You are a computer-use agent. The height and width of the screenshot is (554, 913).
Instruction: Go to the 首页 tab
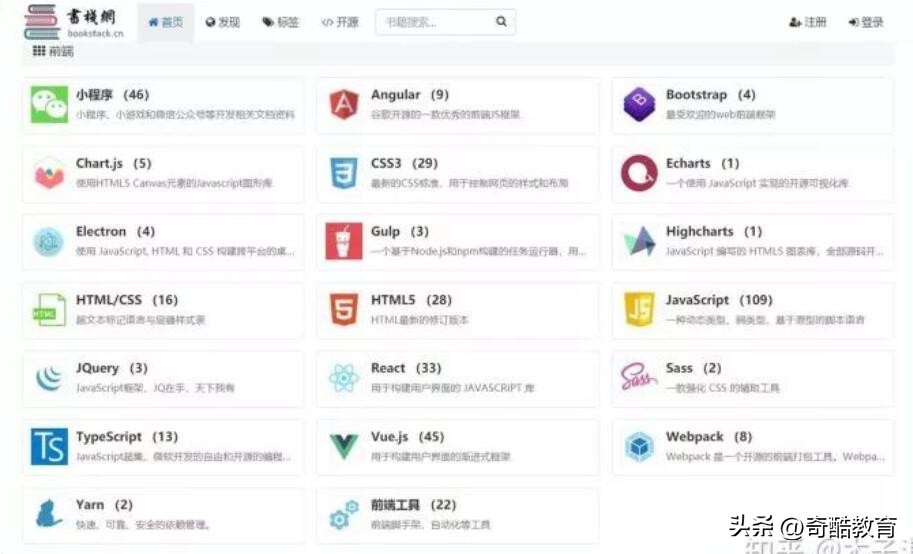pyautogui.click(x=165, y=22)
